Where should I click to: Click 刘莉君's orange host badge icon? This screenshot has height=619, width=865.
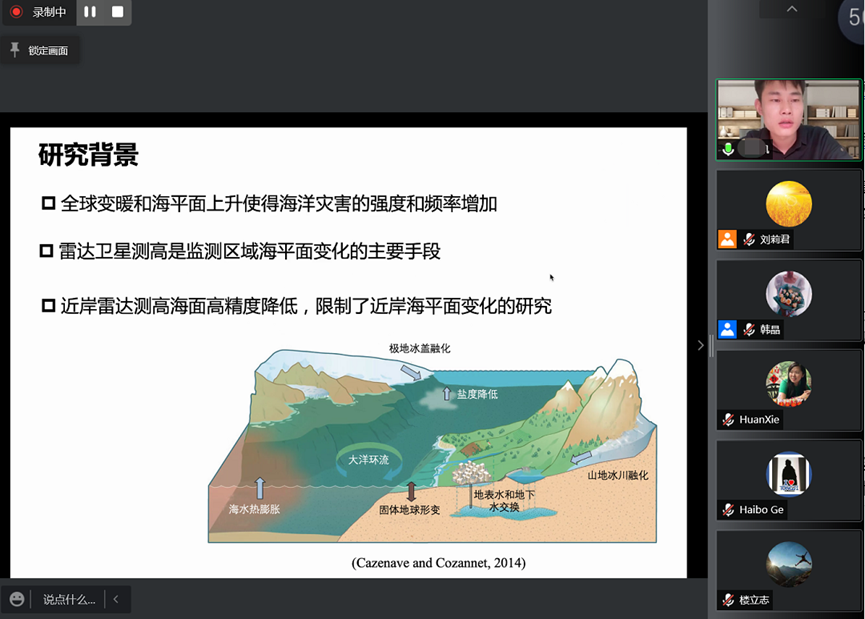pos(727,240)
